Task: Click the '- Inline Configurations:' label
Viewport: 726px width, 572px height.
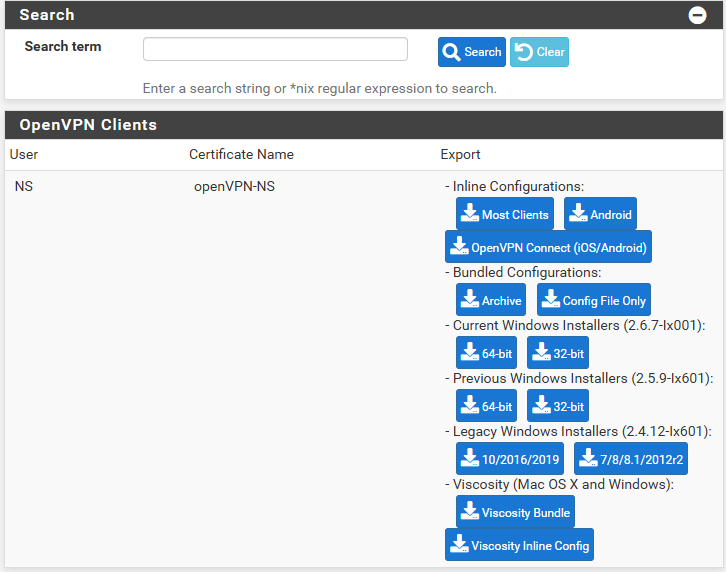Action: [x=514, y=186]
